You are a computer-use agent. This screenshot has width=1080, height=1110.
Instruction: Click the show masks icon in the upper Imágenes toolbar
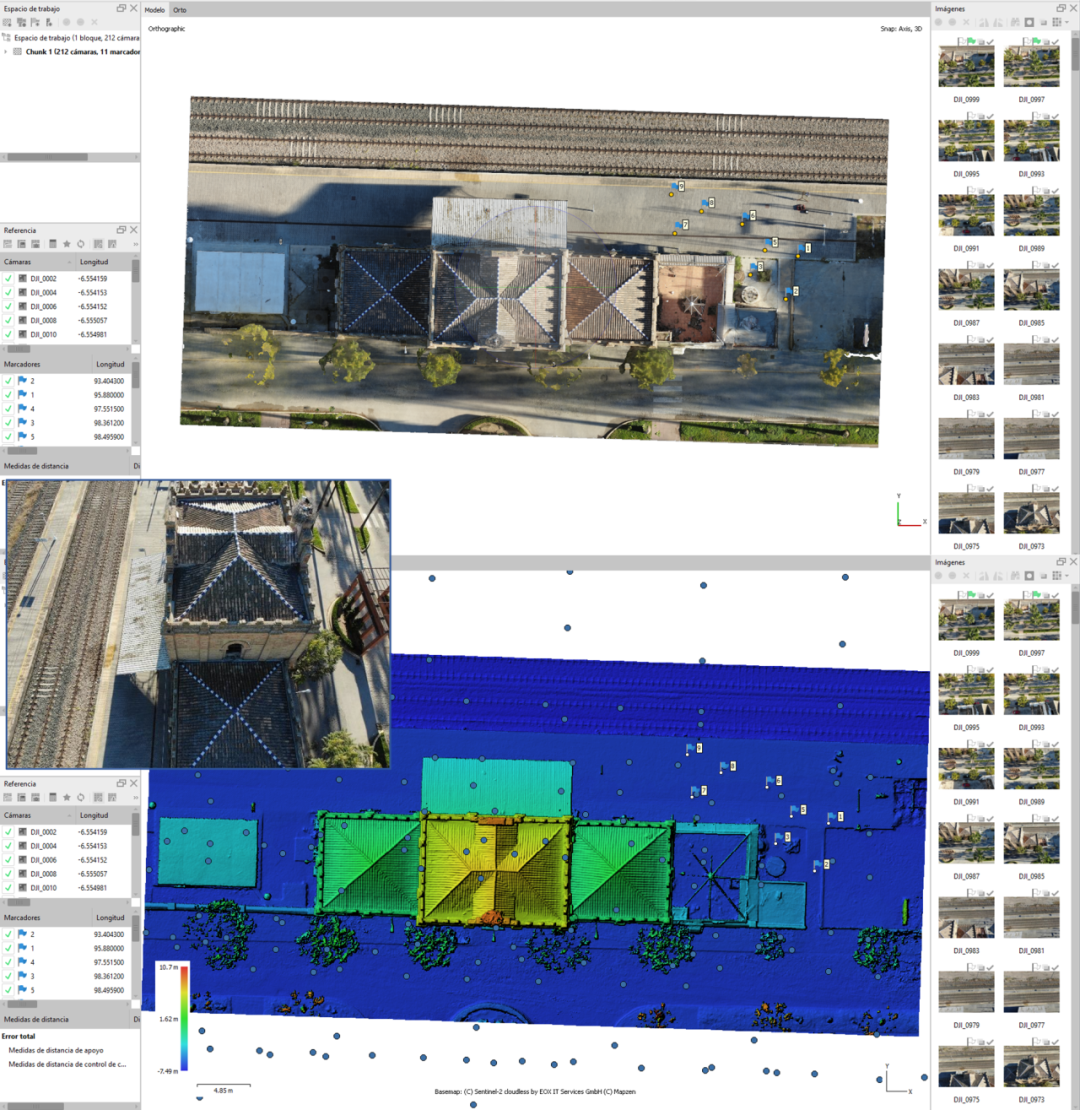click(x=1030, y=23)
